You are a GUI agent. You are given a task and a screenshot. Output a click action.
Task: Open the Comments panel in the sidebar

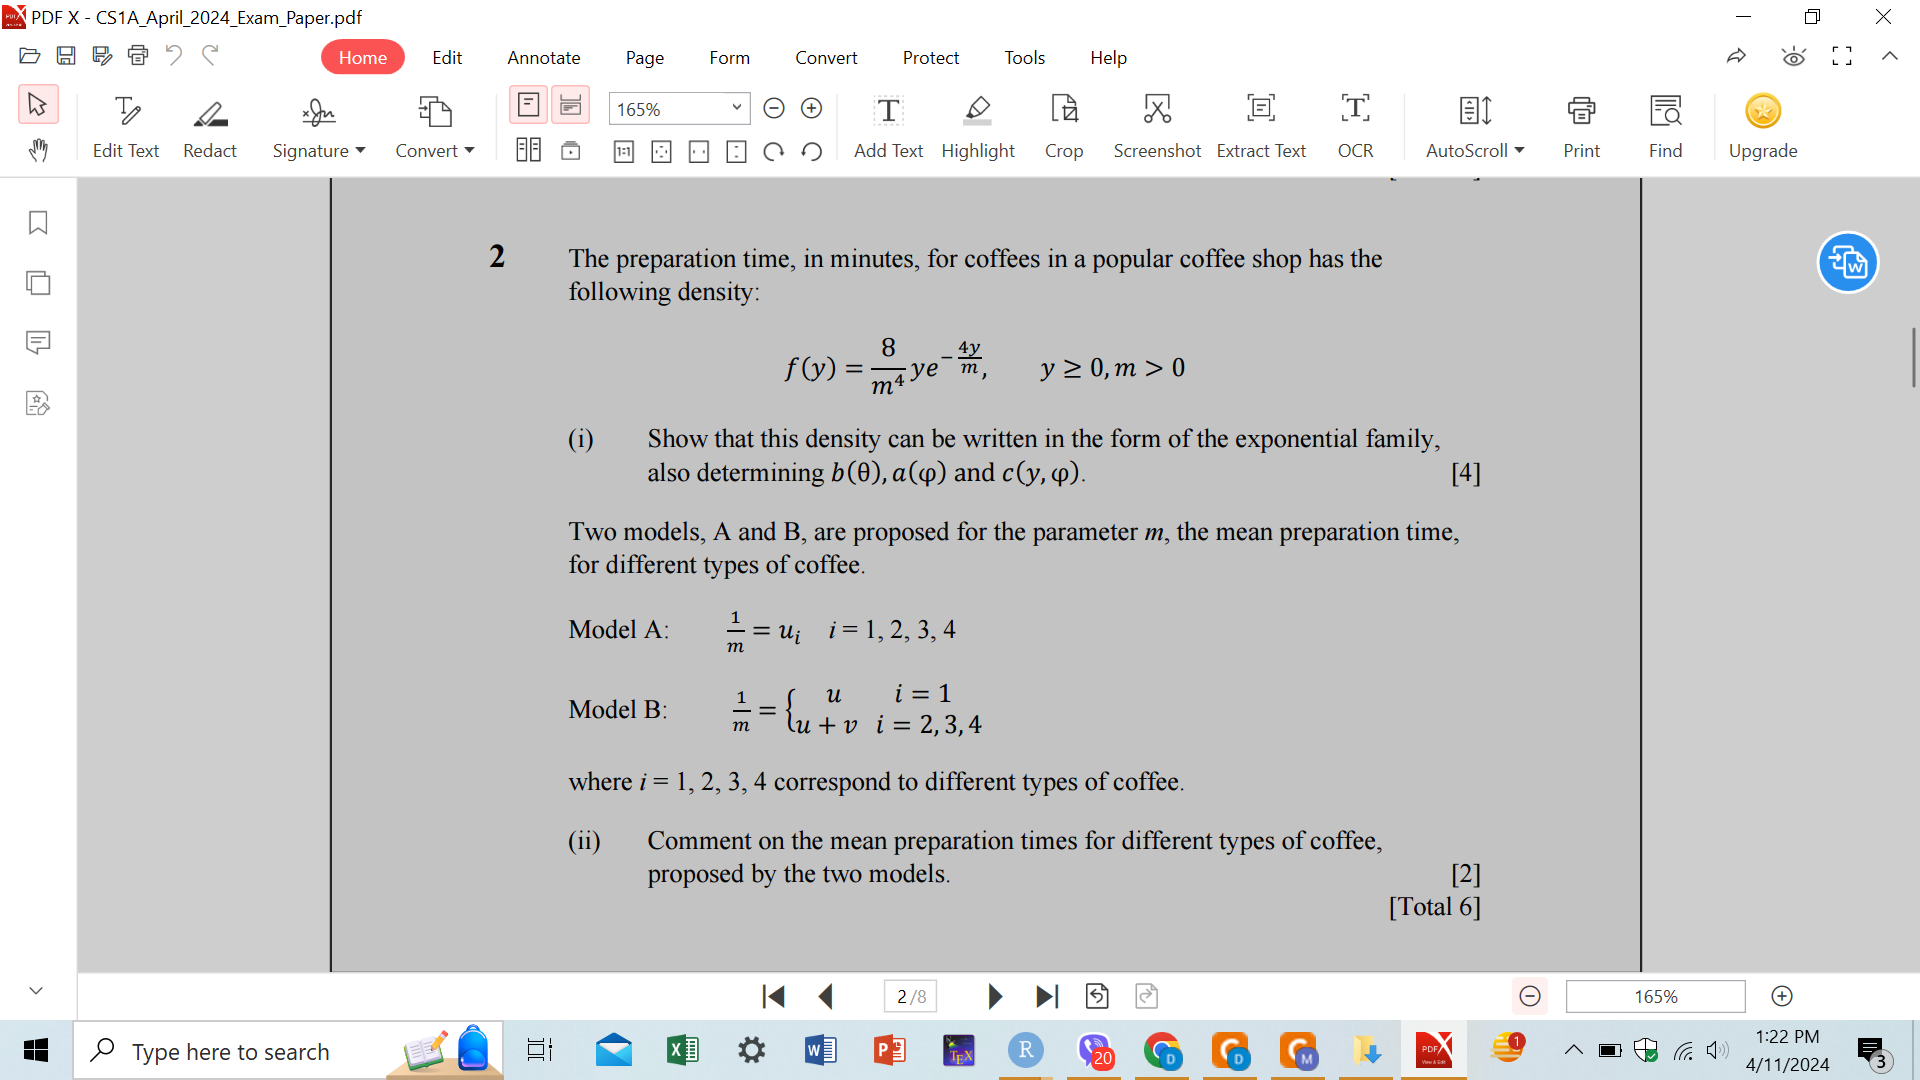pyautogui.click(x=37, y=342)
